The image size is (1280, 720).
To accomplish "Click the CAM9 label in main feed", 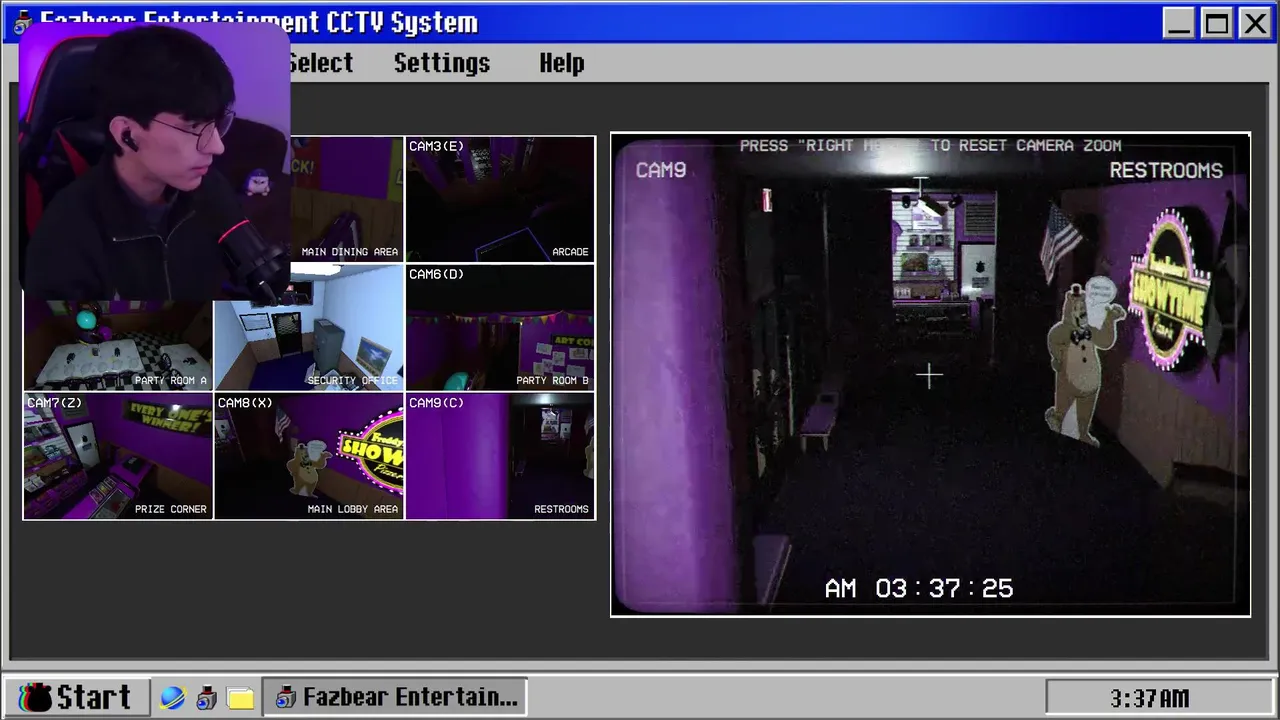I will [661, 171].
